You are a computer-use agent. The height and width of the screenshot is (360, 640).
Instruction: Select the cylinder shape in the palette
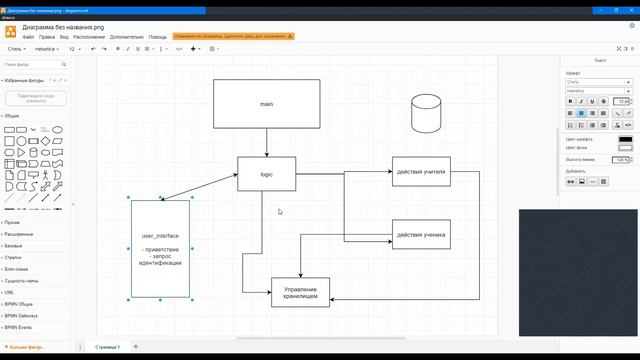click(33, 153)
